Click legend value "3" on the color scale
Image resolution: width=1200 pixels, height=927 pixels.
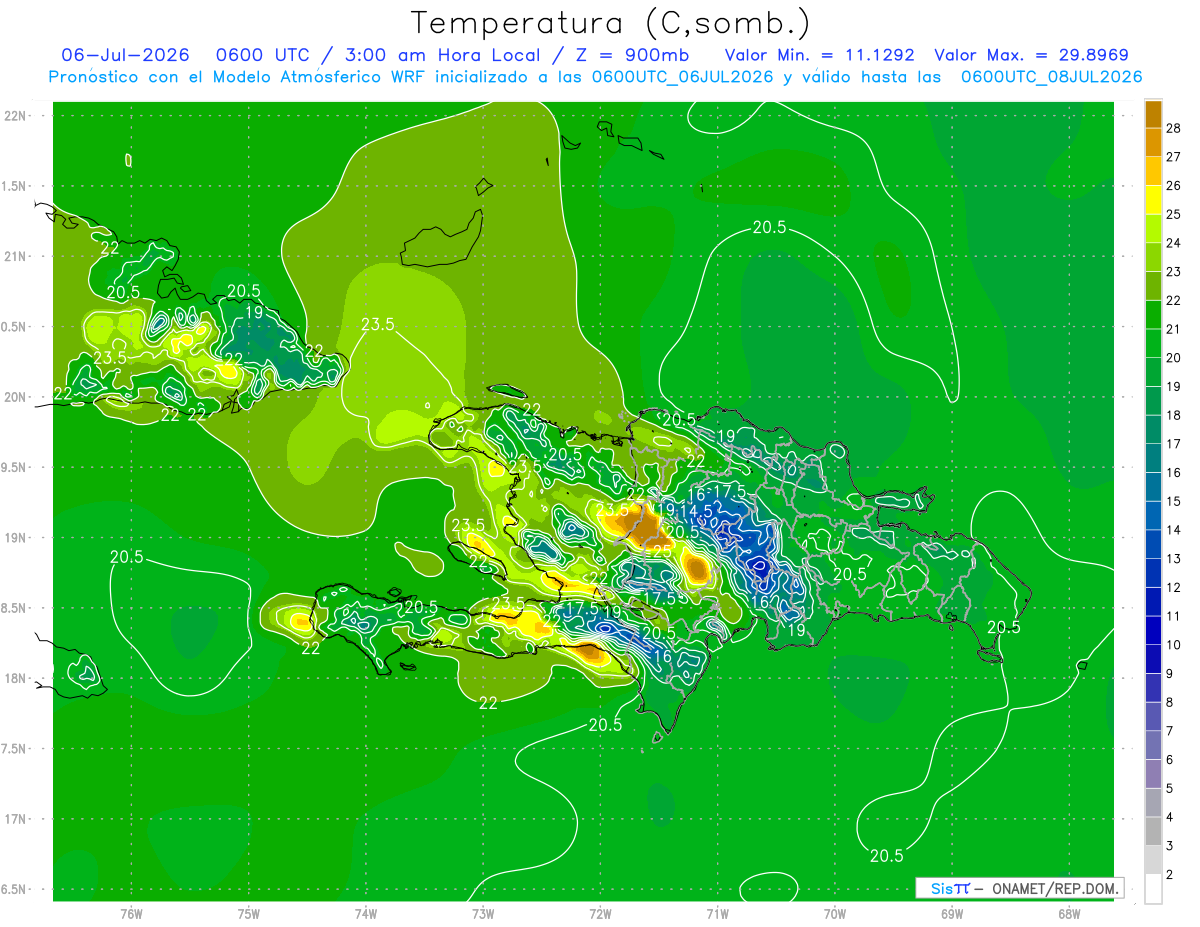coord(1172,846)
